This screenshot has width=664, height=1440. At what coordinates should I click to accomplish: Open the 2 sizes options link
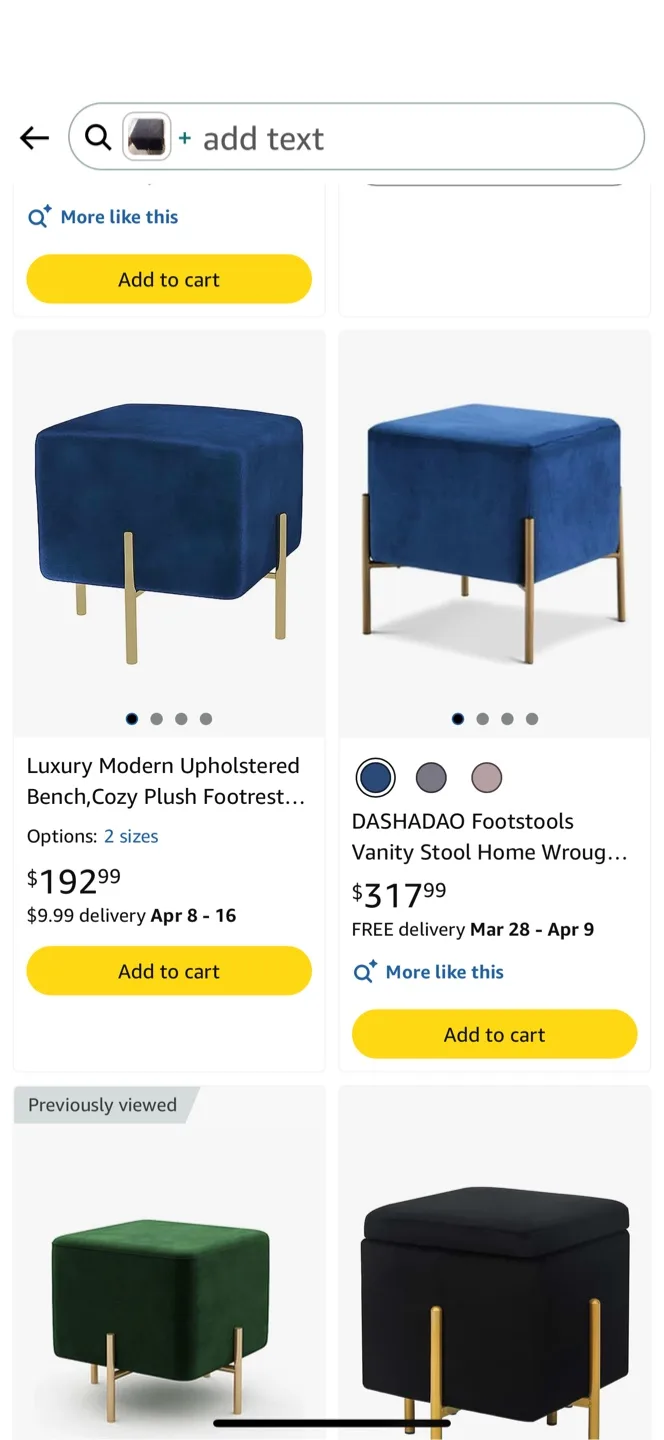pyautogui.click(x=131, y=836)
